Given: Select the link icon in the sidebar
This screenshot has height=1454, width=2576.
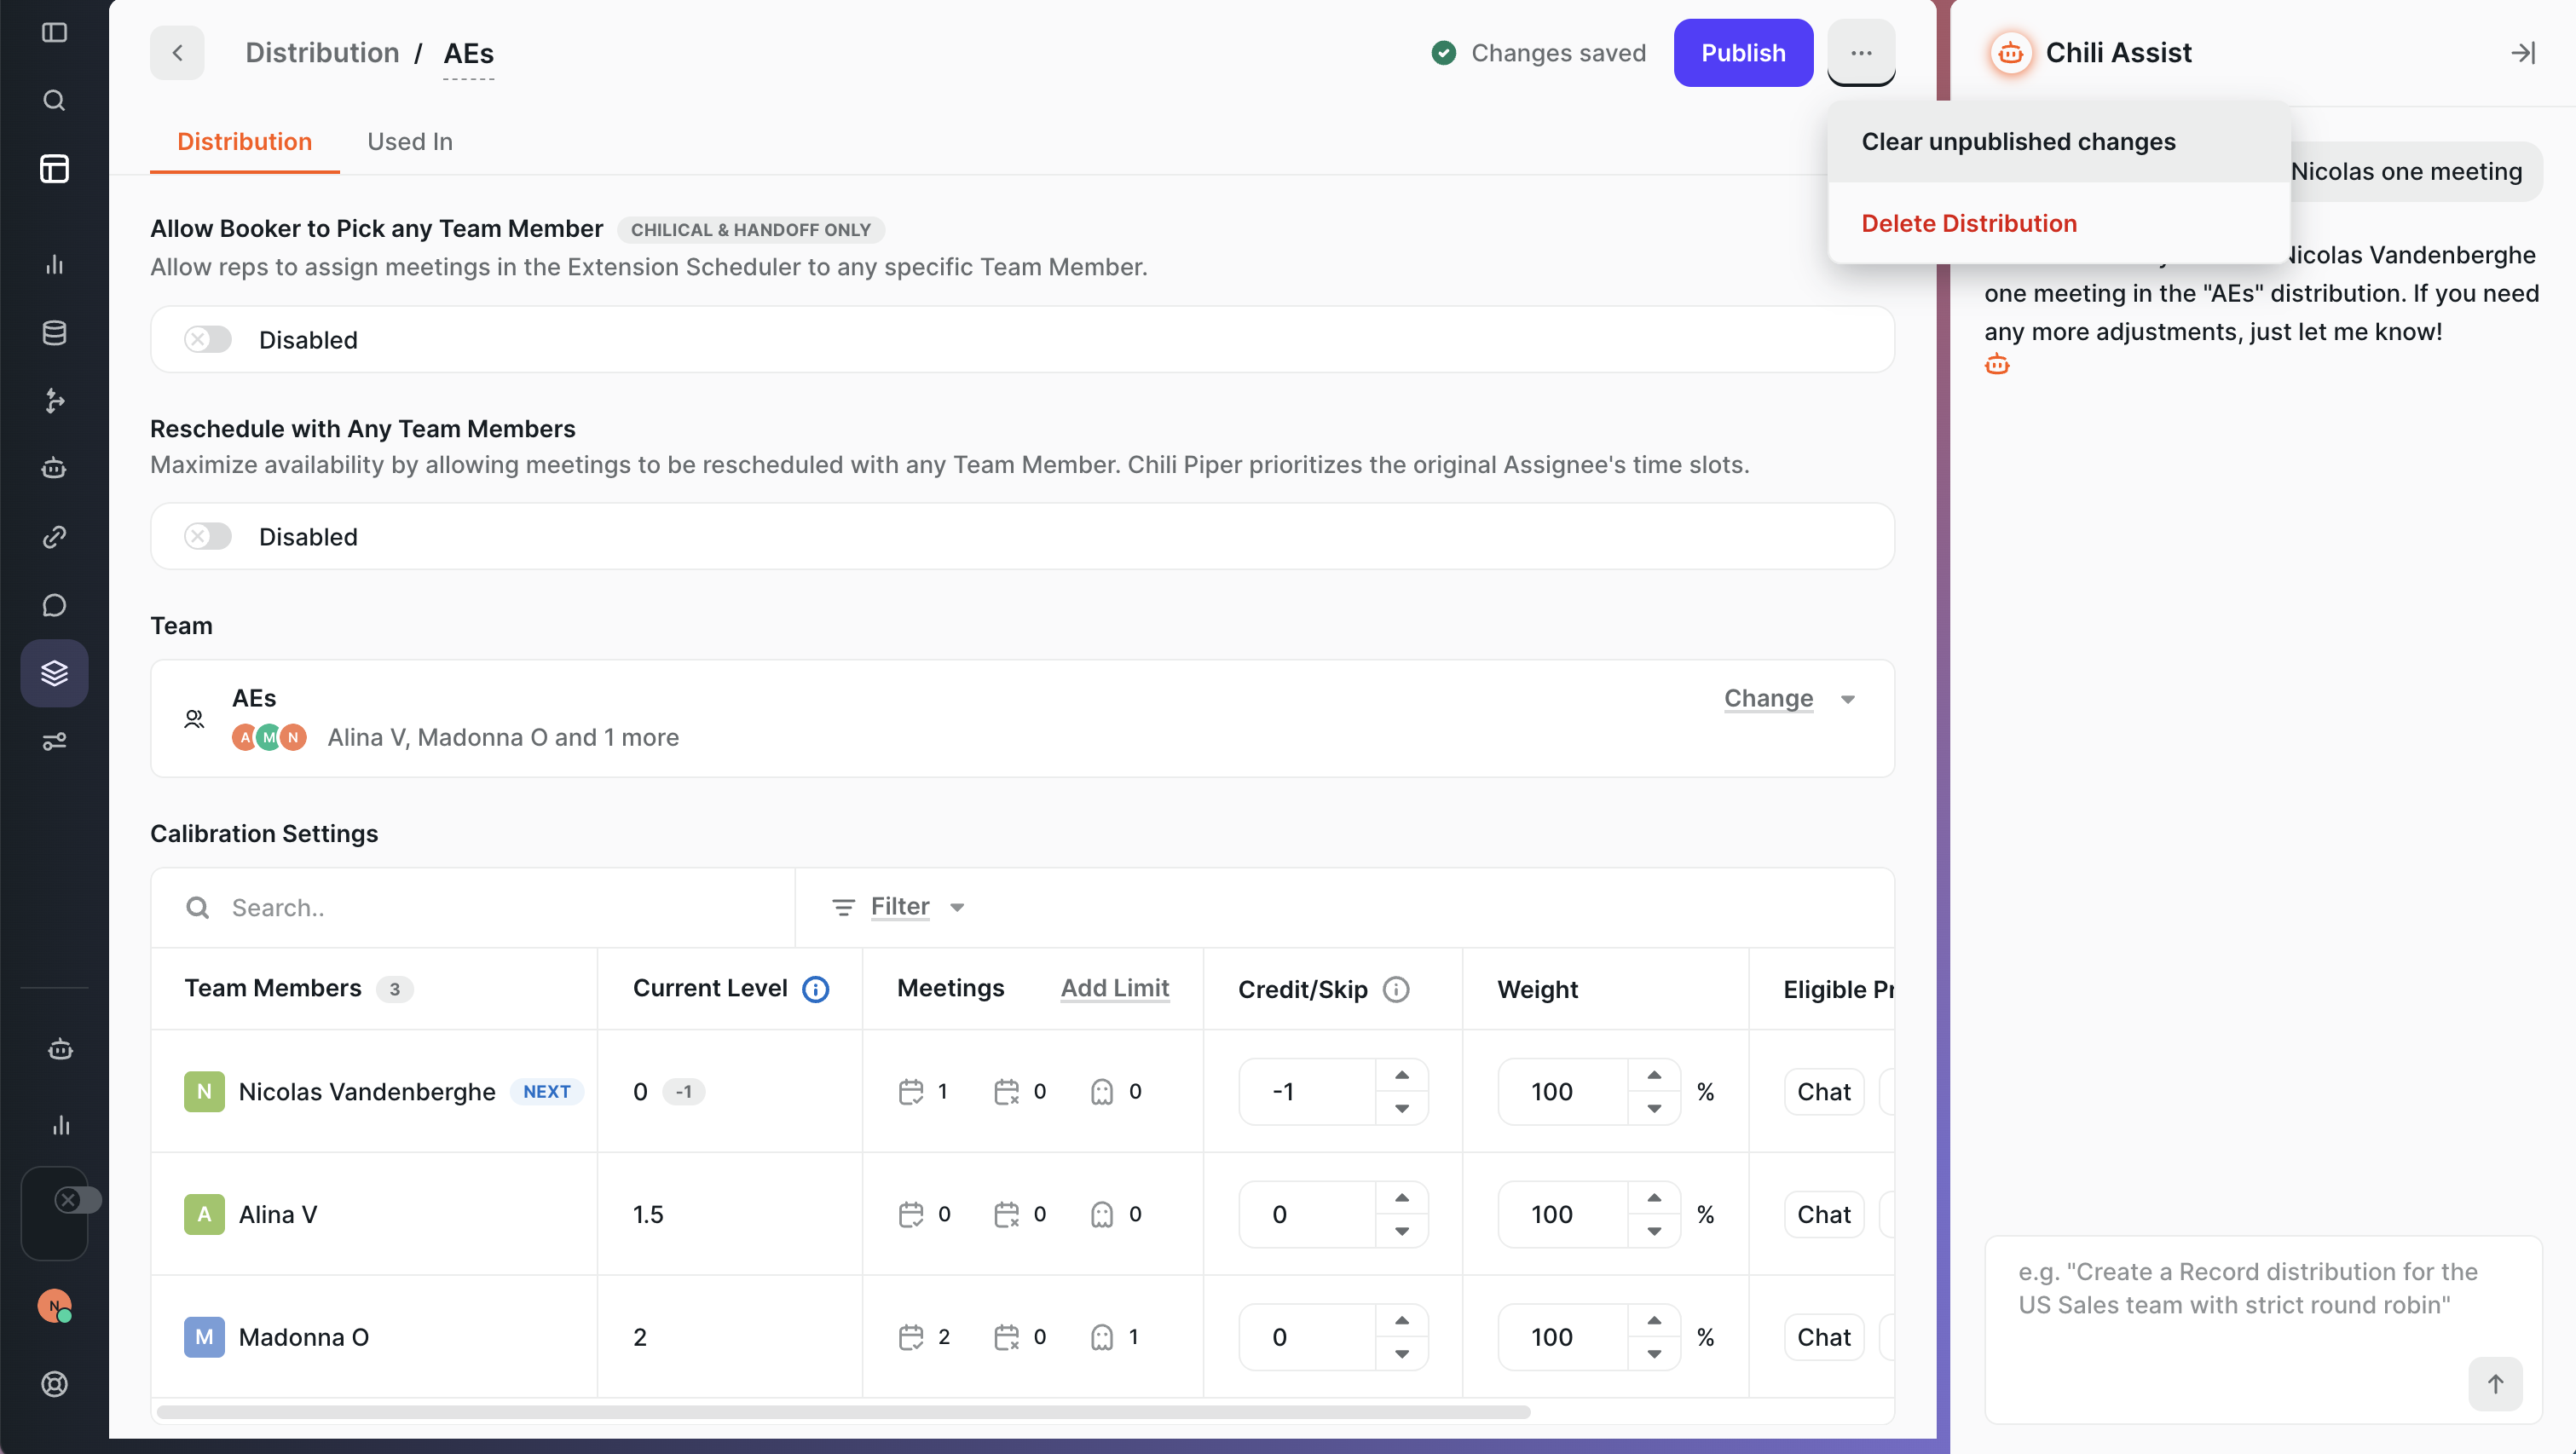Looking at the screenshot, I should pos(54,536).
